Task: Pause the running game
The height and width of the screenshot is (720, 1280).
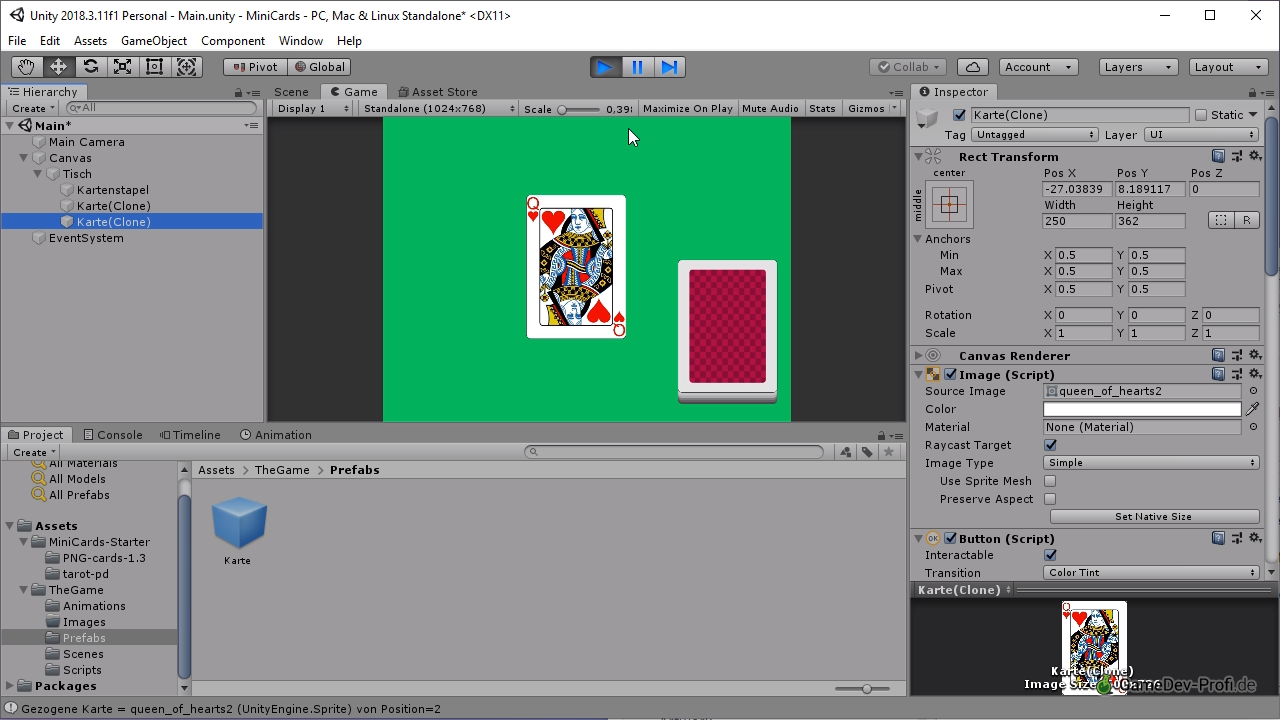Action: click(x=637, y=67)
